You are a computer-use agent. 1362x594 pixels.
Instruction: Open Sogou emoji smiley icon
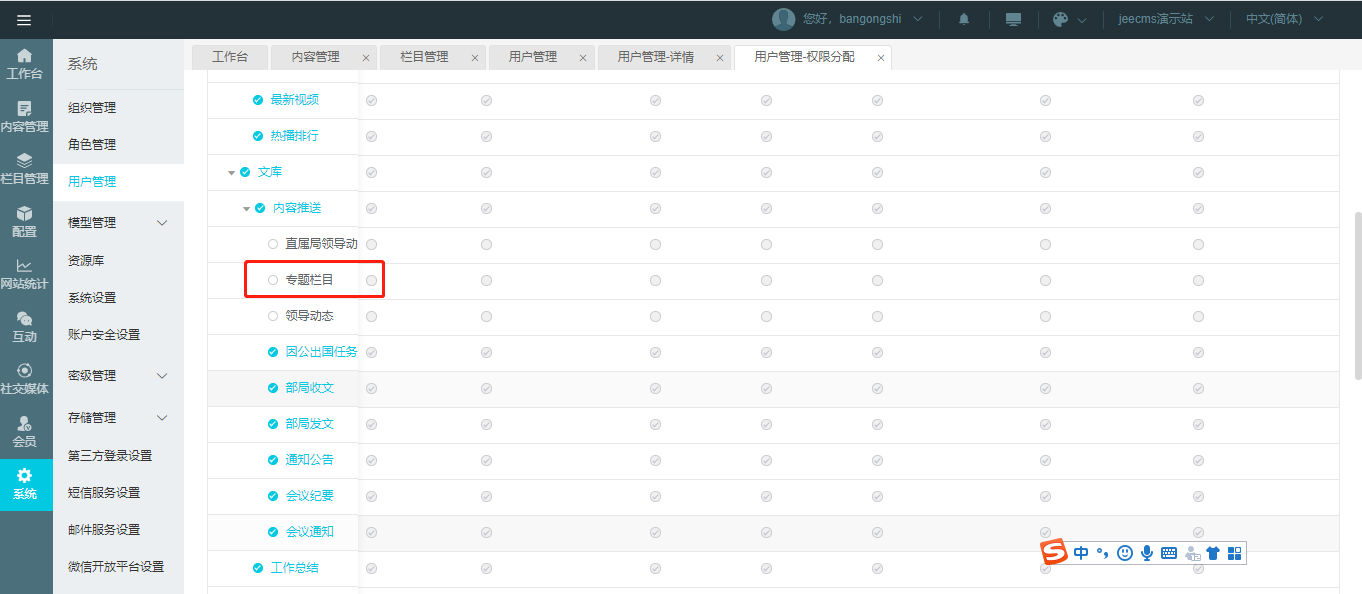pos(1125,553)
